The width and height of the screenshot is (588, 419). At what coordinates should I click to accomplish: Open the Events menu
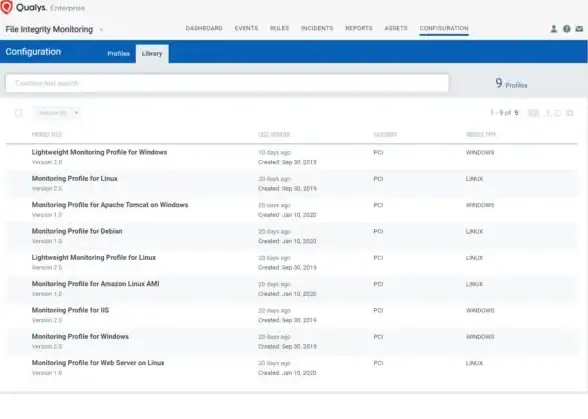pos(246,28)
